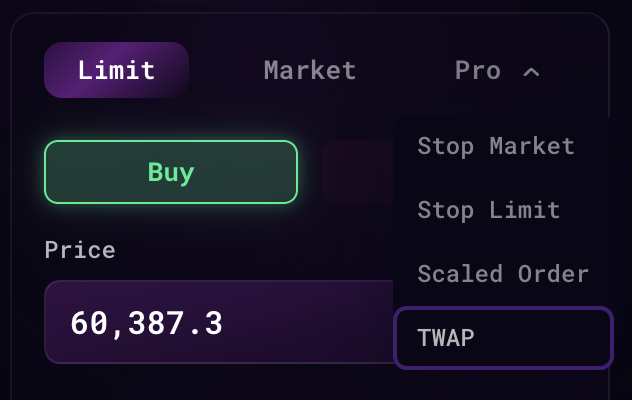Click the partially hidden red button

click(x=357, y=172)
